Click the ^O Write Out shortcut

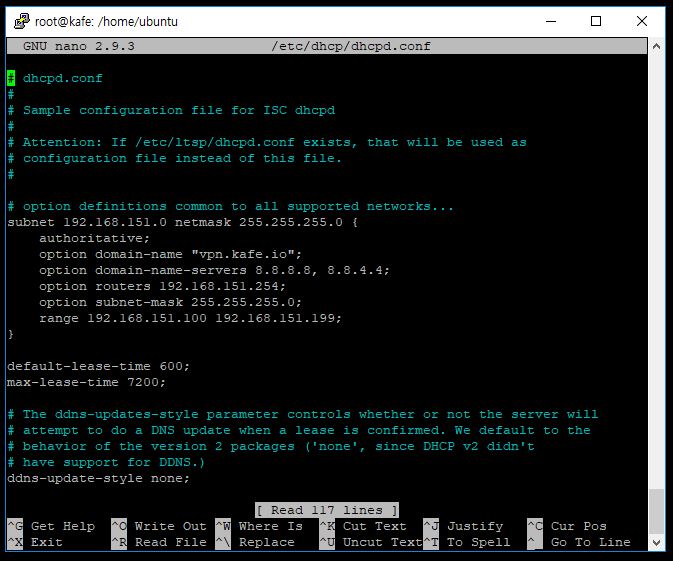[x=159, y=526]
